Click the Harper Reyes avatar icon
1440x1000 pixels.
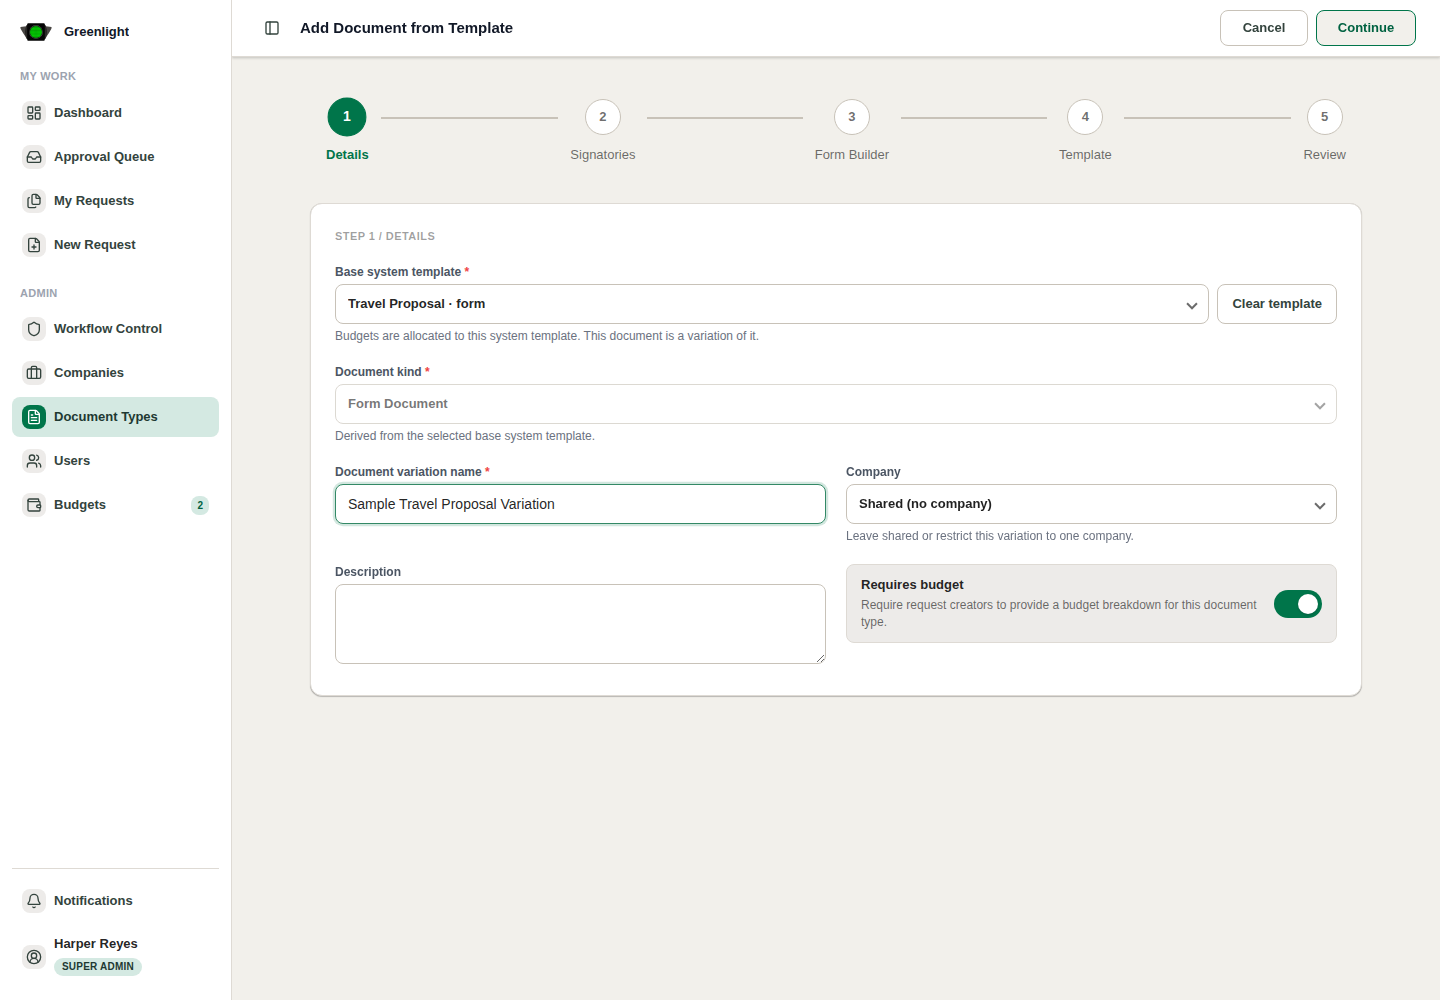point(34,957)
